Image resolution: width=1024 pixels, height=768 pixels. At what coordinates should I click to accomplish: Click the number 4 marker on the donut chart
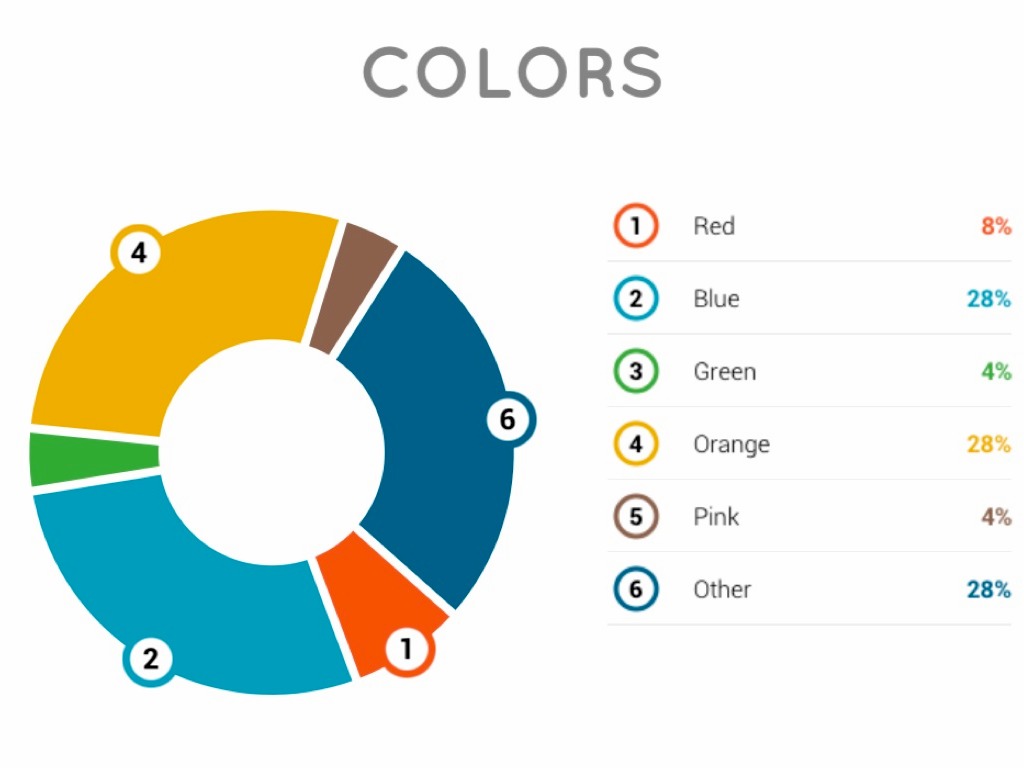pyautogui.click(x=138, y=253)
